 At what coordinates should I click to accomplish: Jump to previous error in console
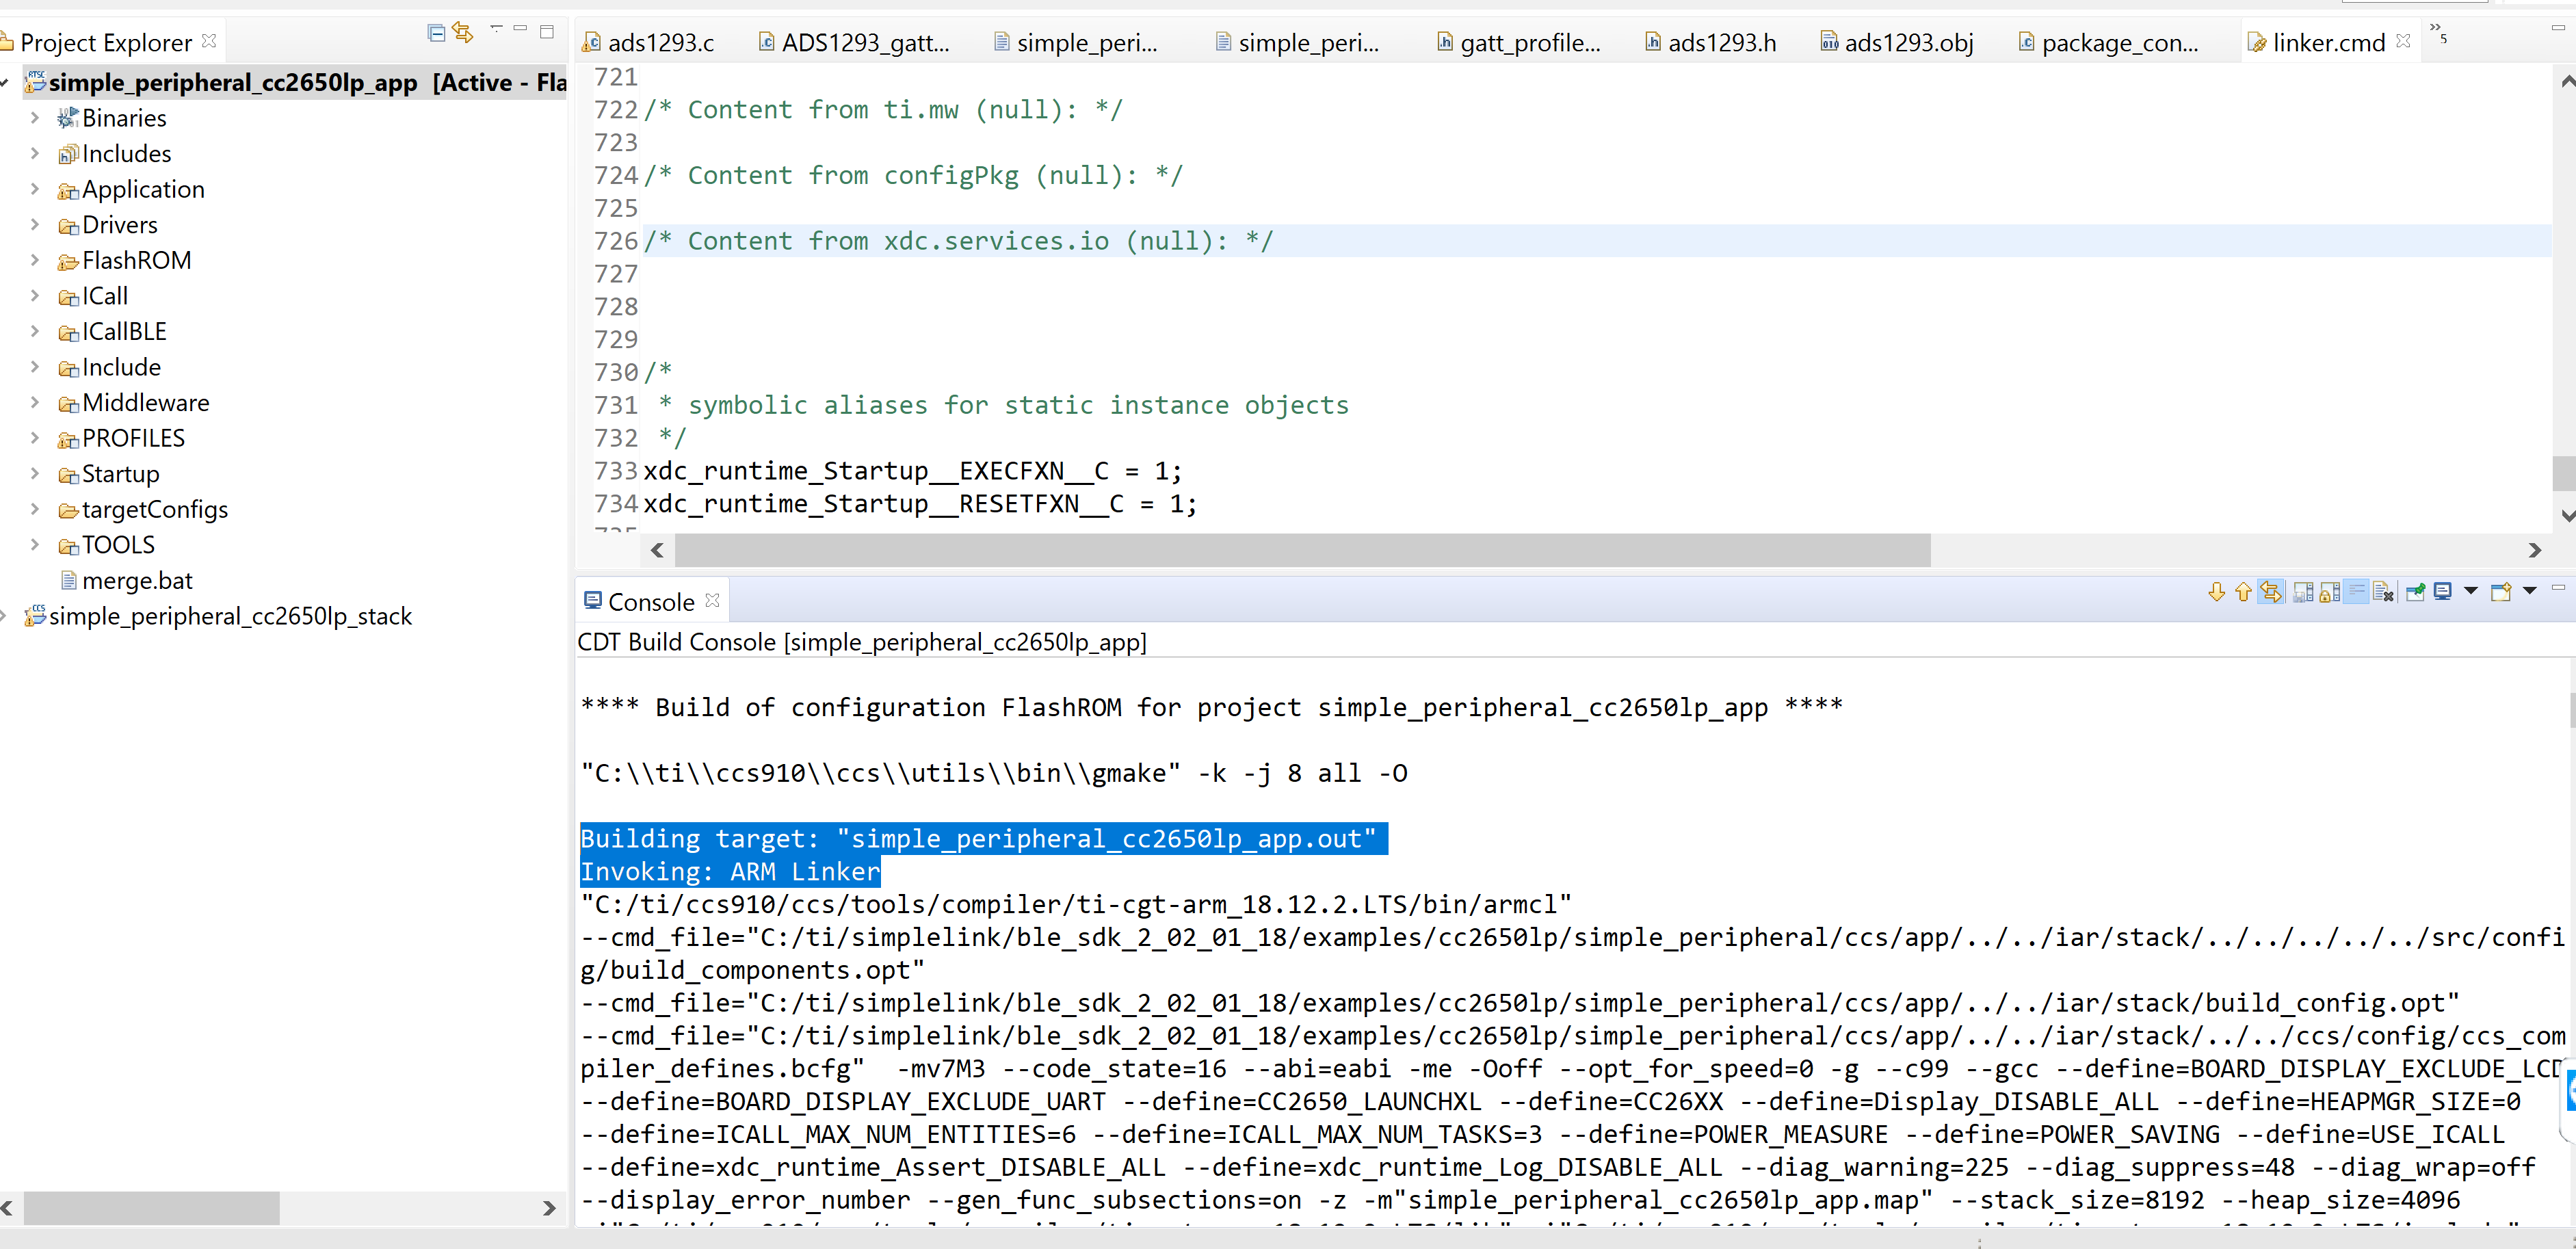(x=2243, y=592)
